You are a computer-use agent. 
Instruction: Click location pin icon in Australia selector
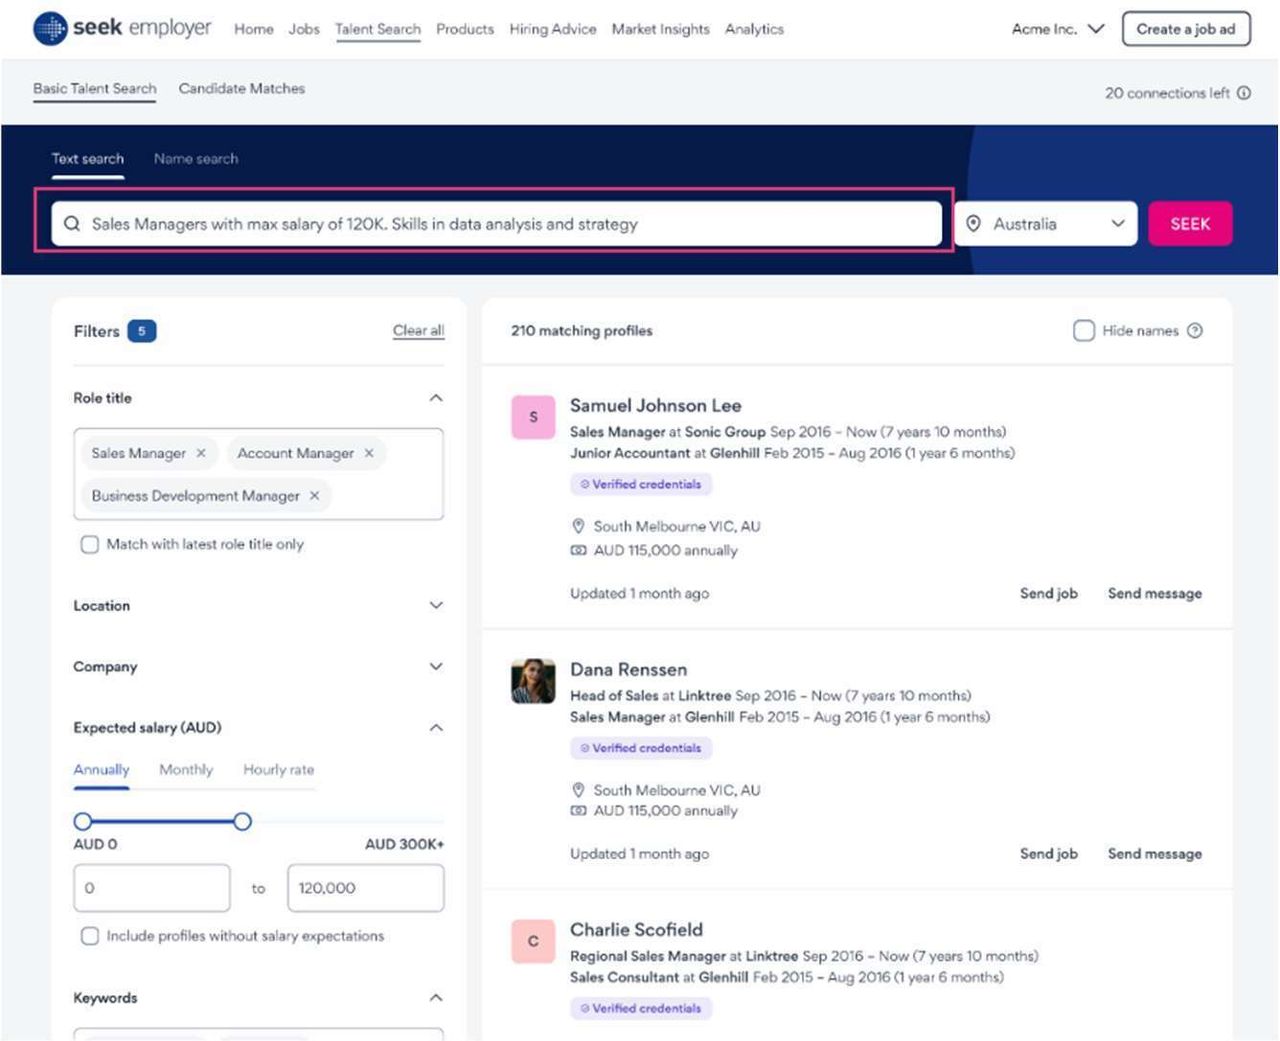(x=973, y=224)
